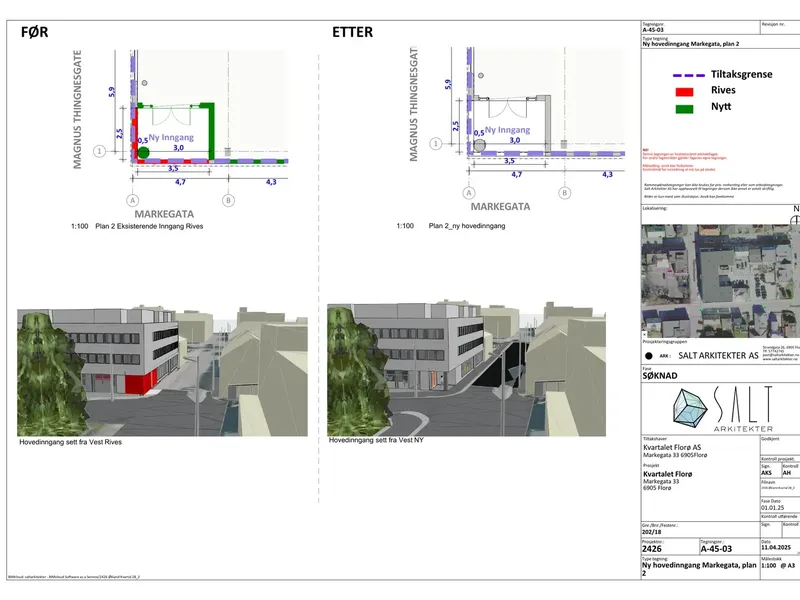The image size is (800, 600).
Task: Click the grey column circle in ETTER plan
Action: coord(479,145)
